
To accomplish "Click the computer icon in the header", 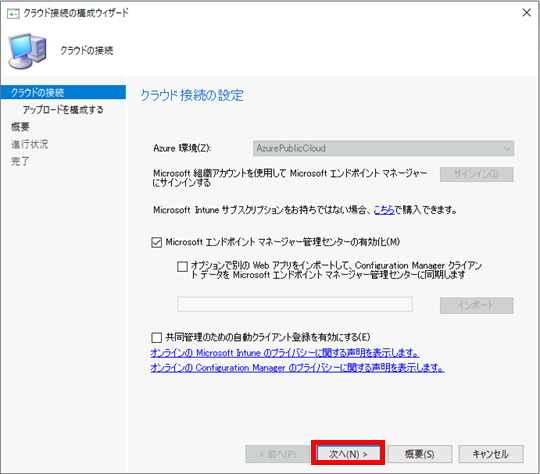I will pos(27,51).
